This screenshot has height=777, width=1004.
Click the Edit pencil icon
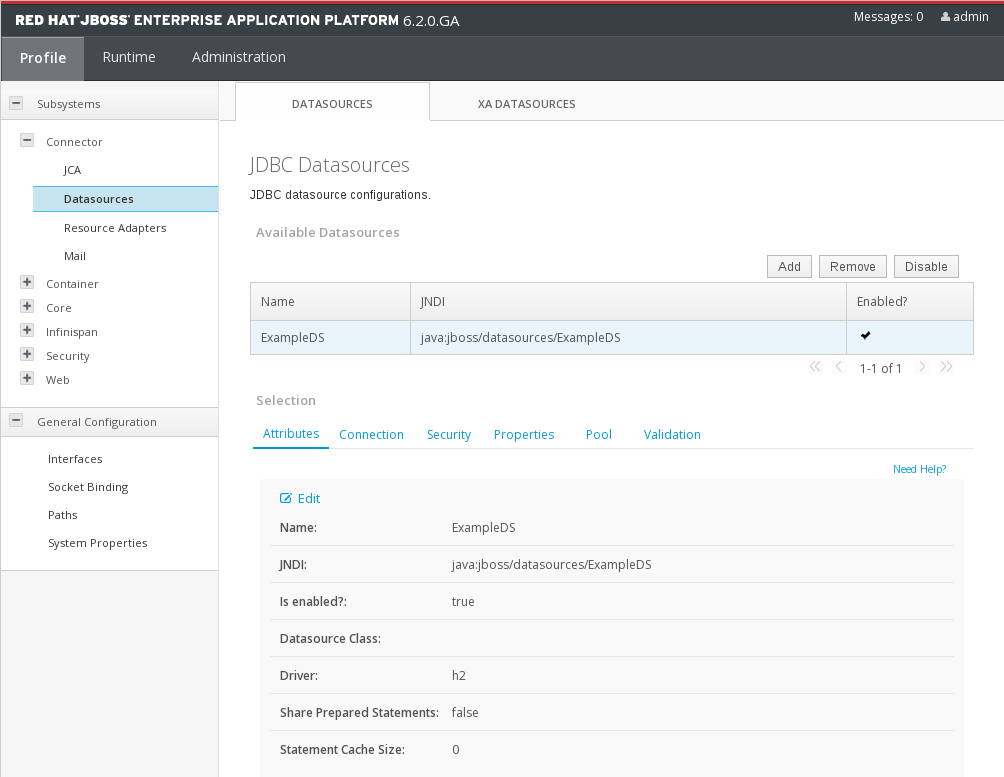point(286,498)
